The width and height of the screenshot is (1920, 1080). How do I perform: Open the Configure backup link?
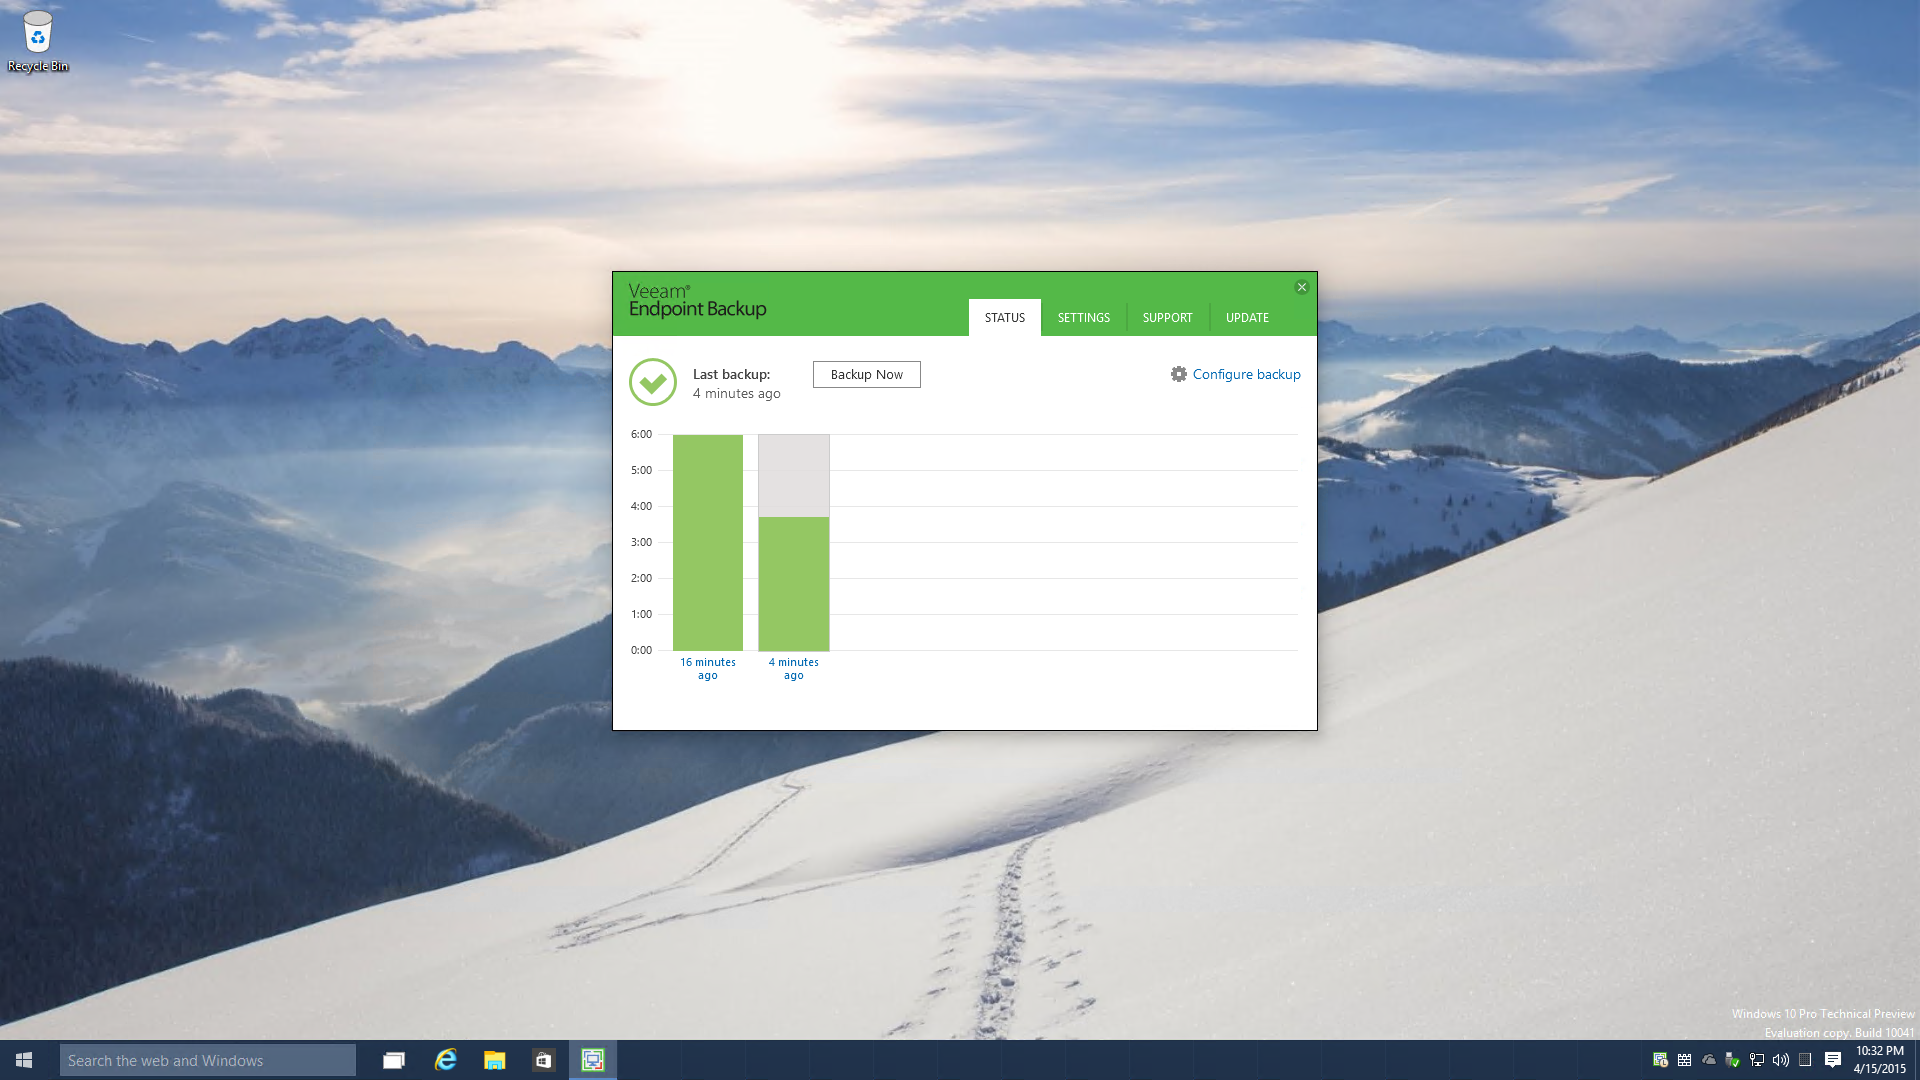[x=1246, y=374]
